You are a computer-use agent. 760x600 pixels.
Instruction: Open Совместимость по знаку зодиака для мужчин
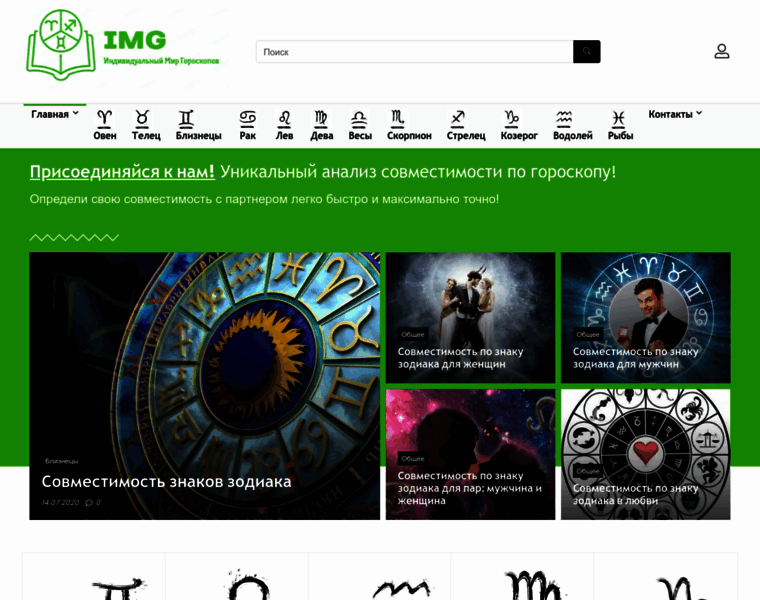635,358
